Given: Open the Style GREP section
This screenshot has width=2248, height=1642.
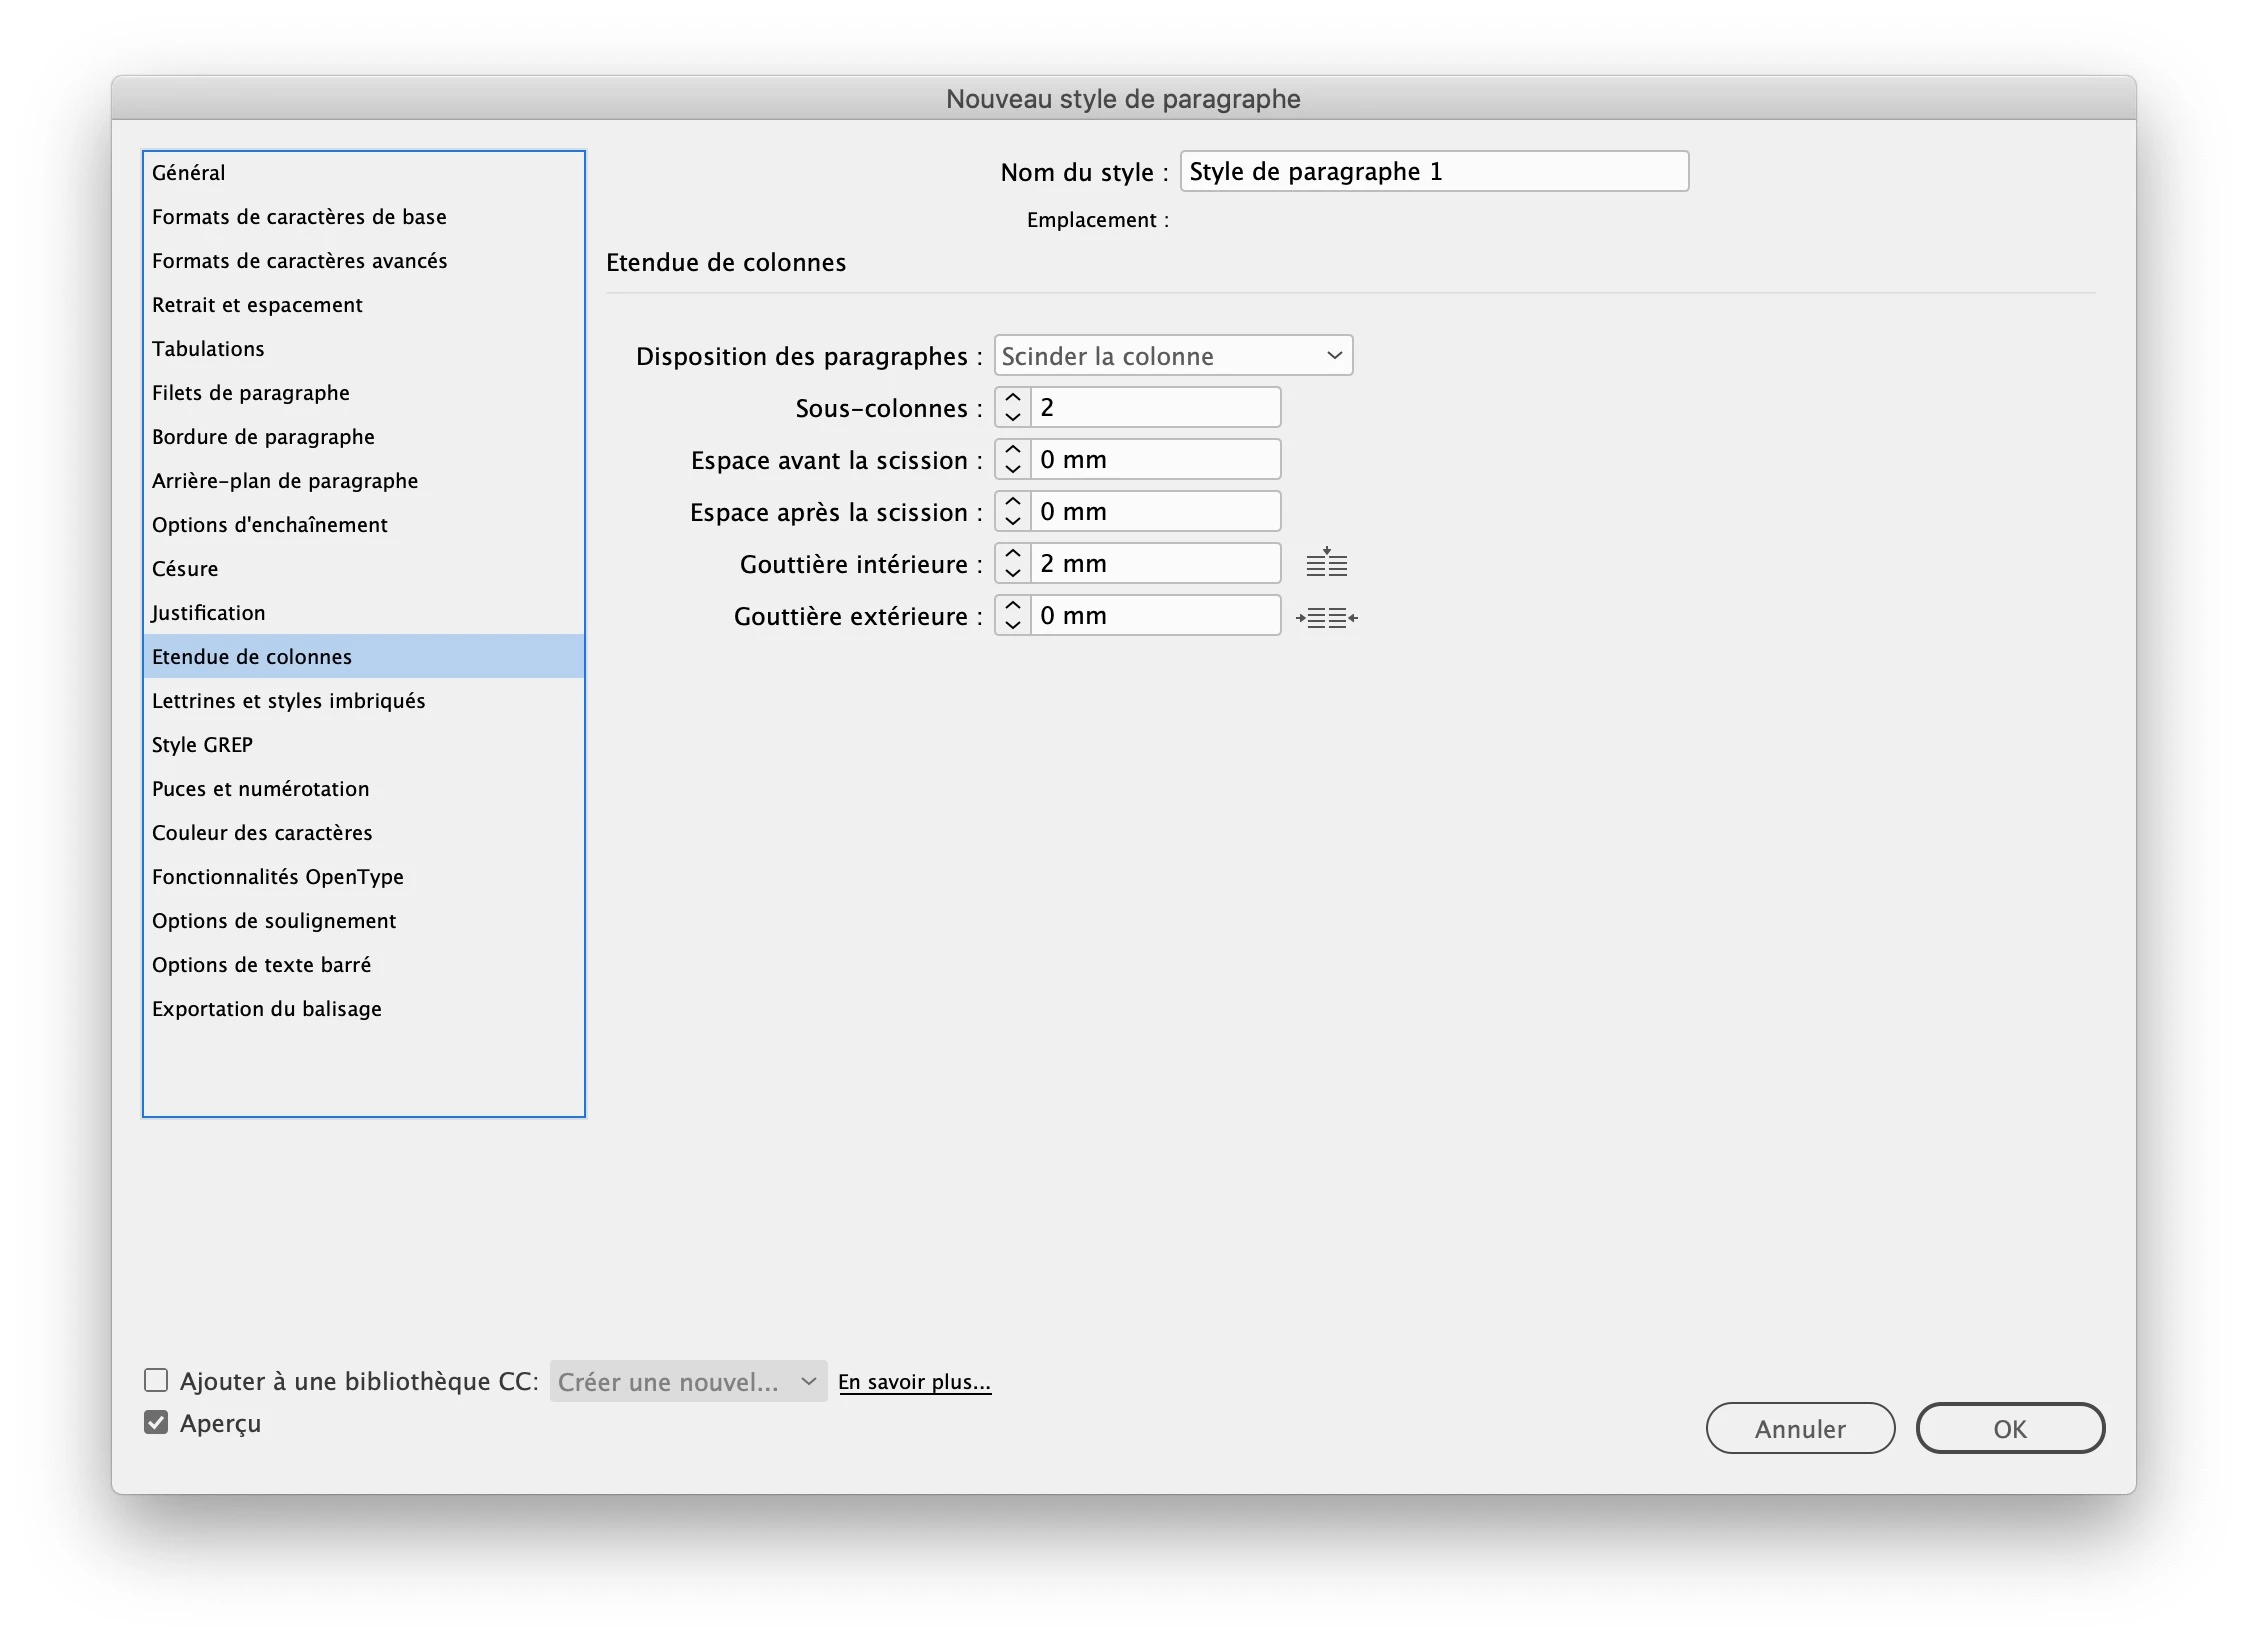Looking at the screenshot, I should point(202,745).
